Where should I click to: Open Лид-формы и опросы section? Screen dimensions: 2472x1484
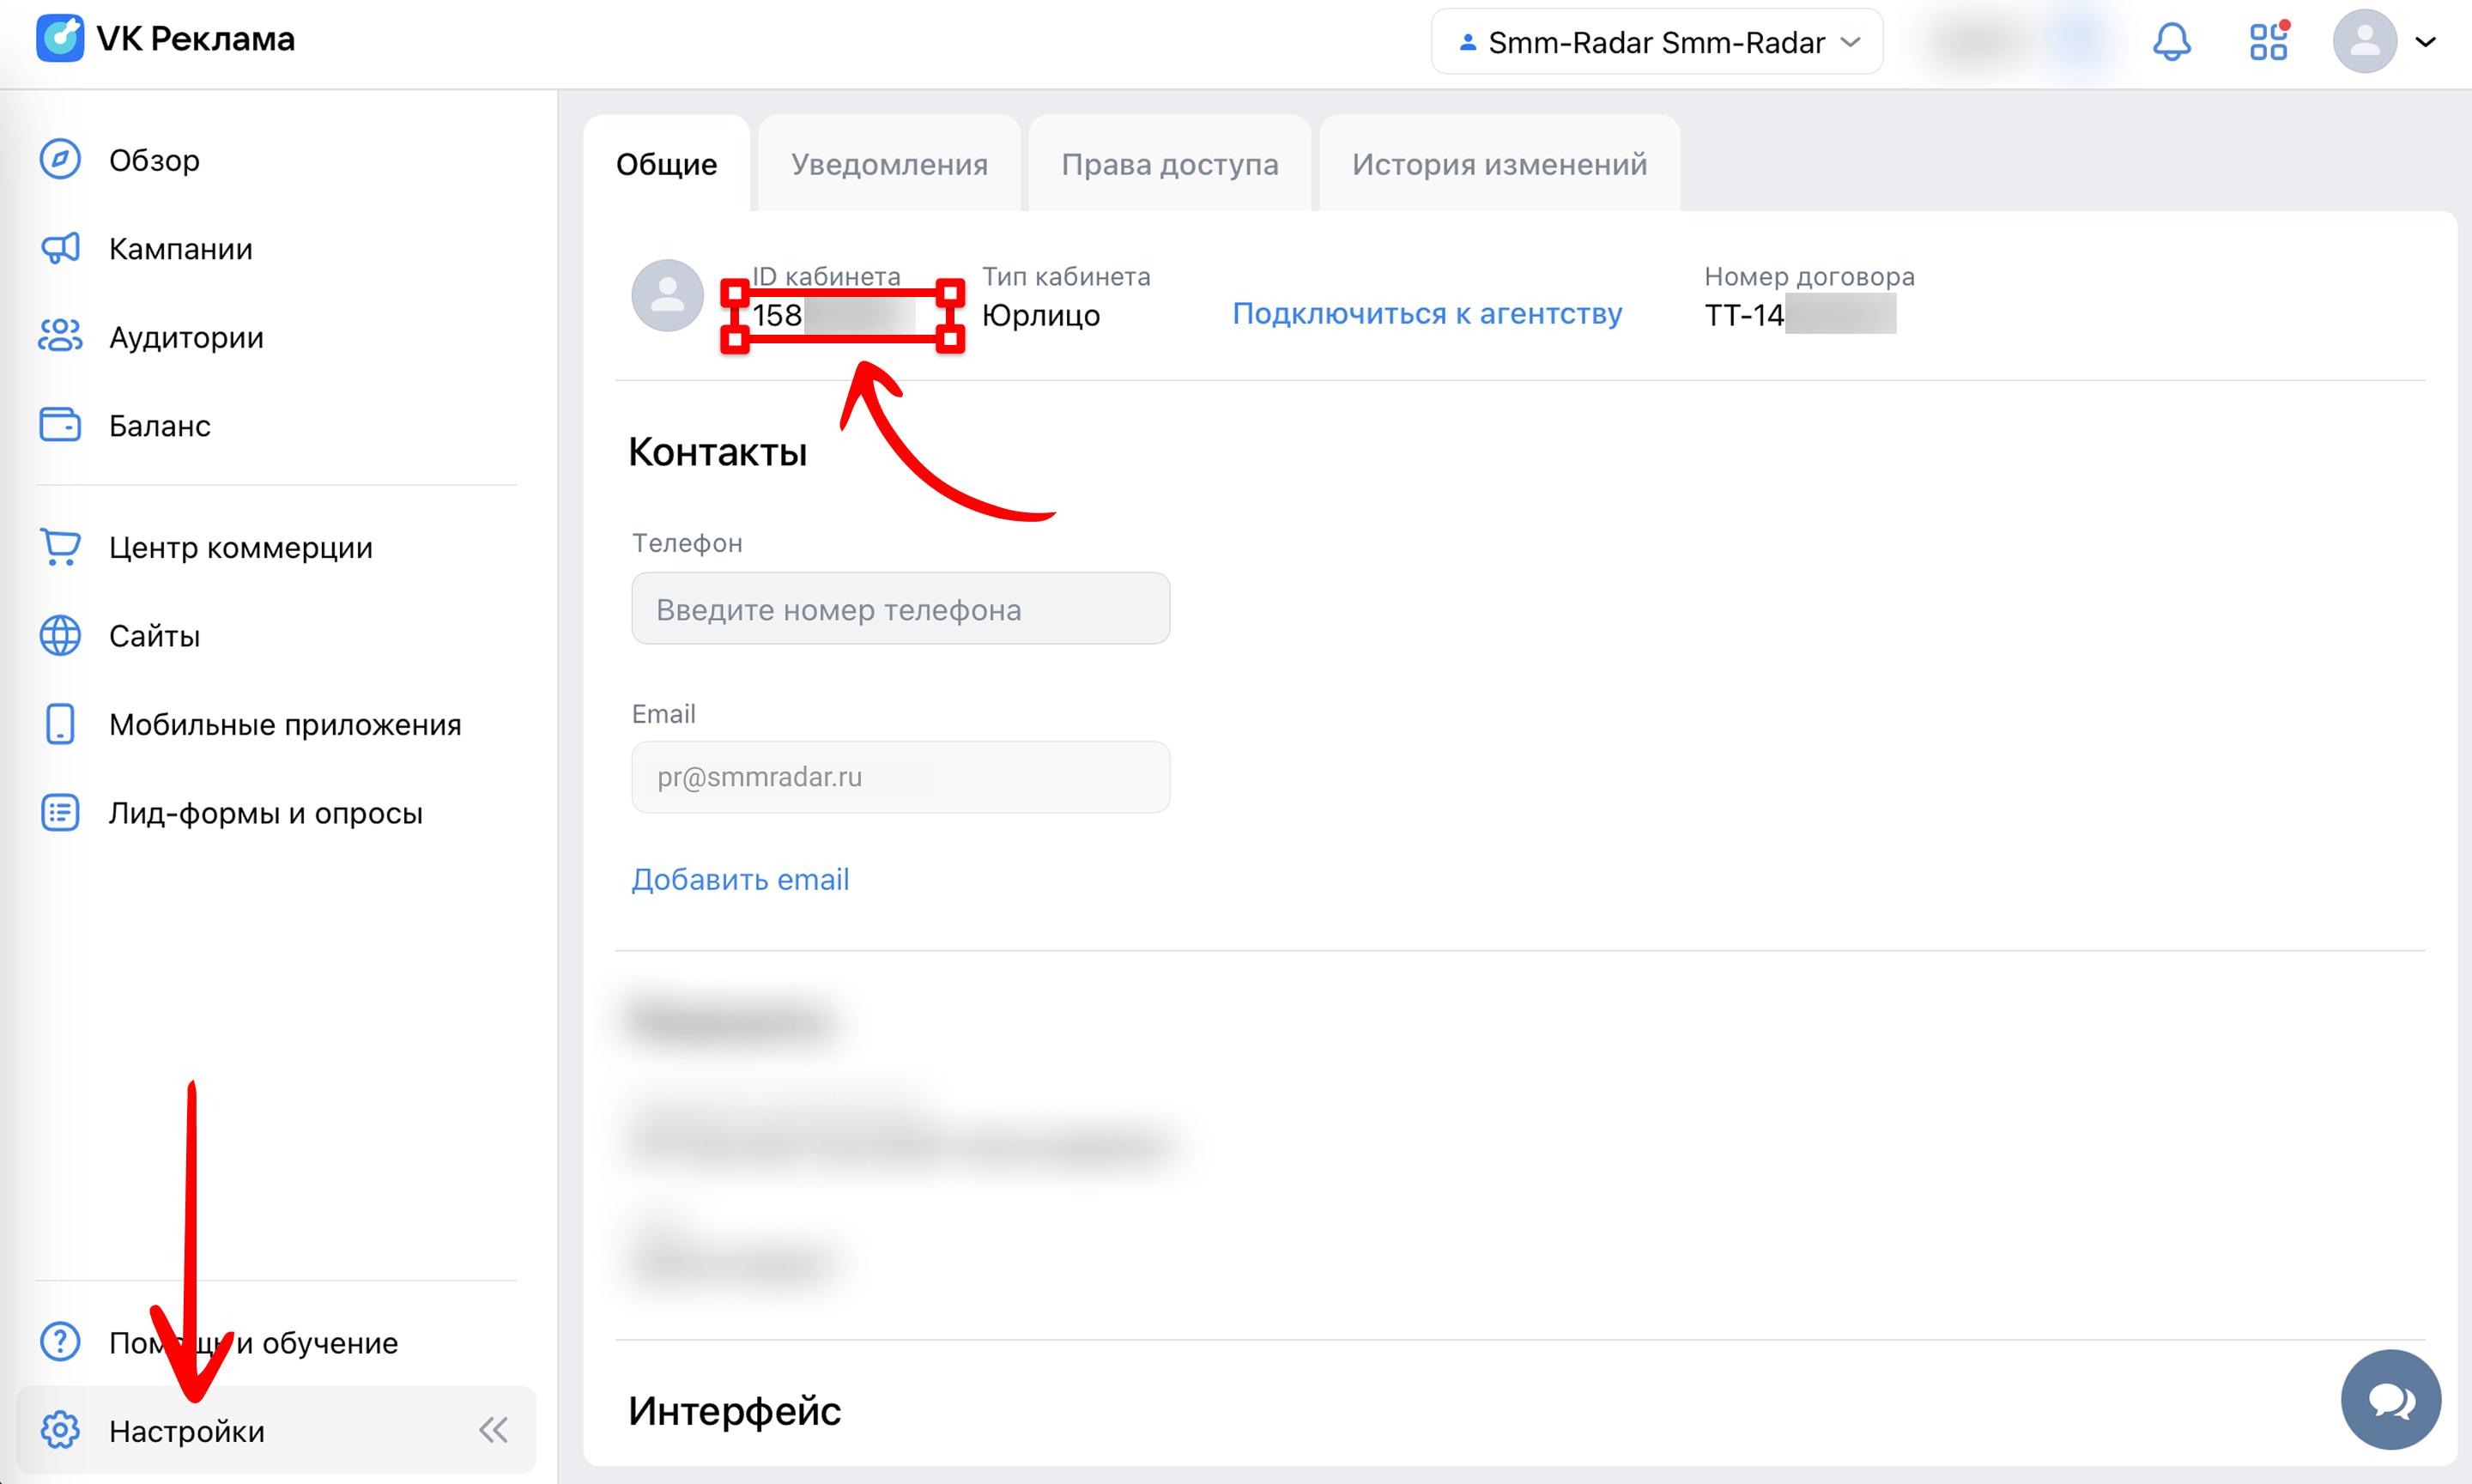click(265, 813)
